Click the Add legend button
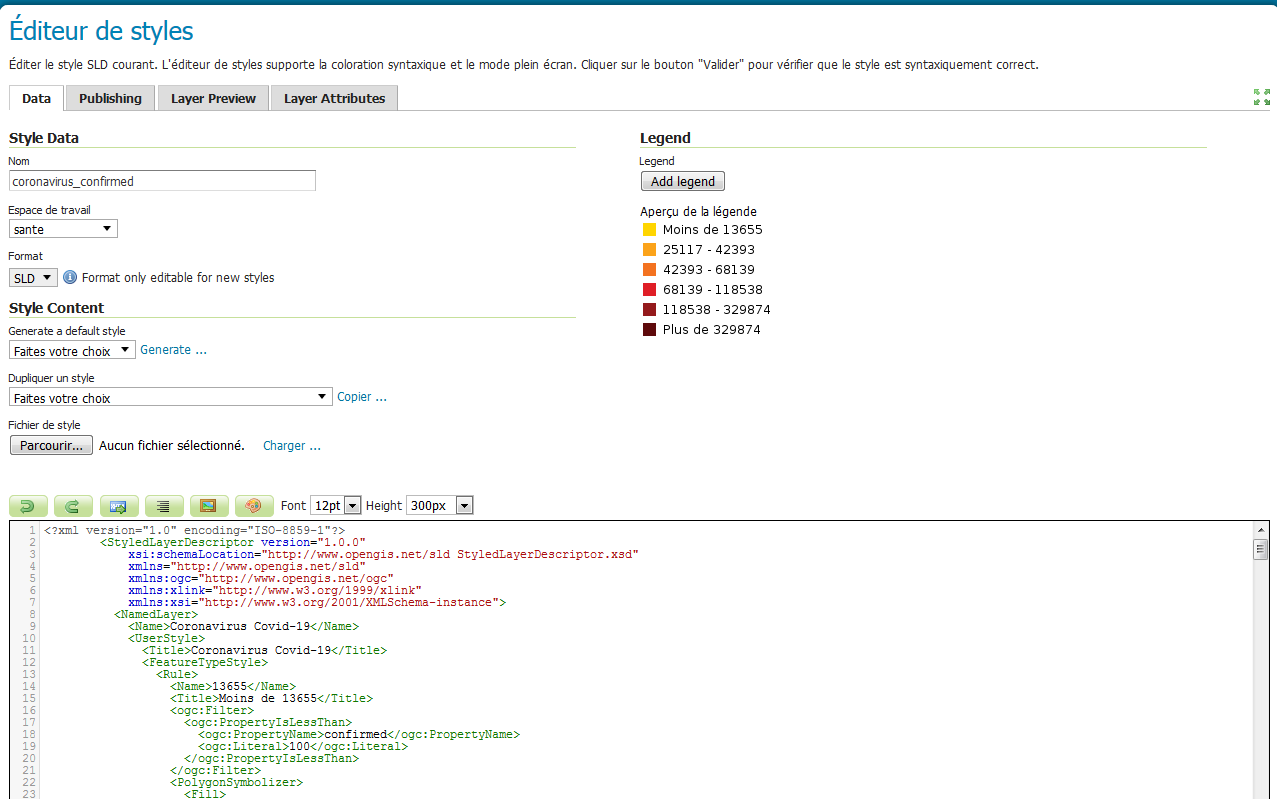Viewport: 1277px width, 799px height. click(683, 181)
